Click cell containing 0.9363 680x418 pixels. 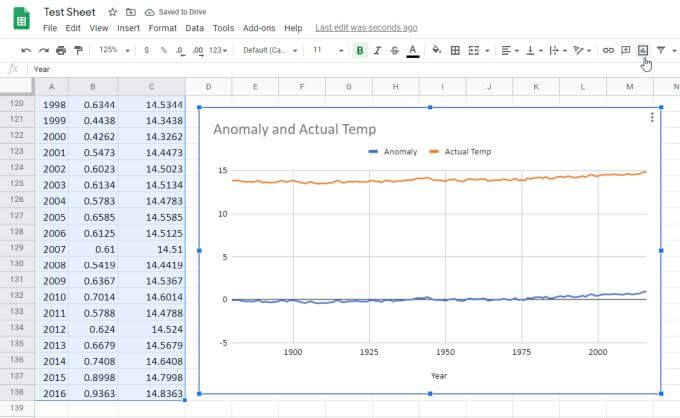(x=93, y=393)
